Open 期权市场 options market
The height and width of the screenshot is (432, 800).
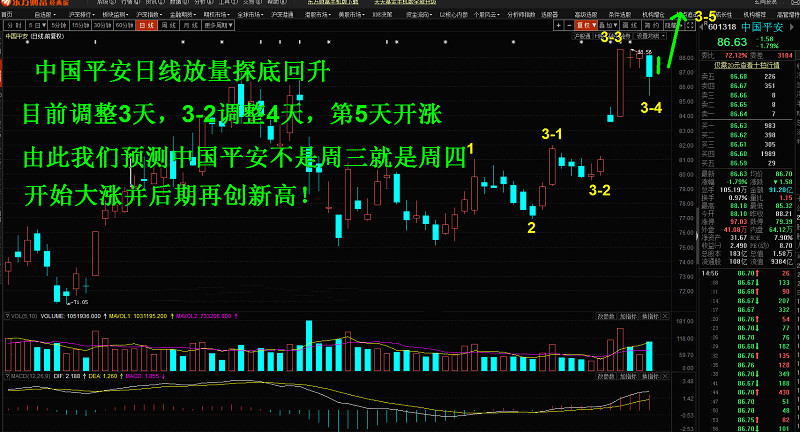tap(216, 14)
